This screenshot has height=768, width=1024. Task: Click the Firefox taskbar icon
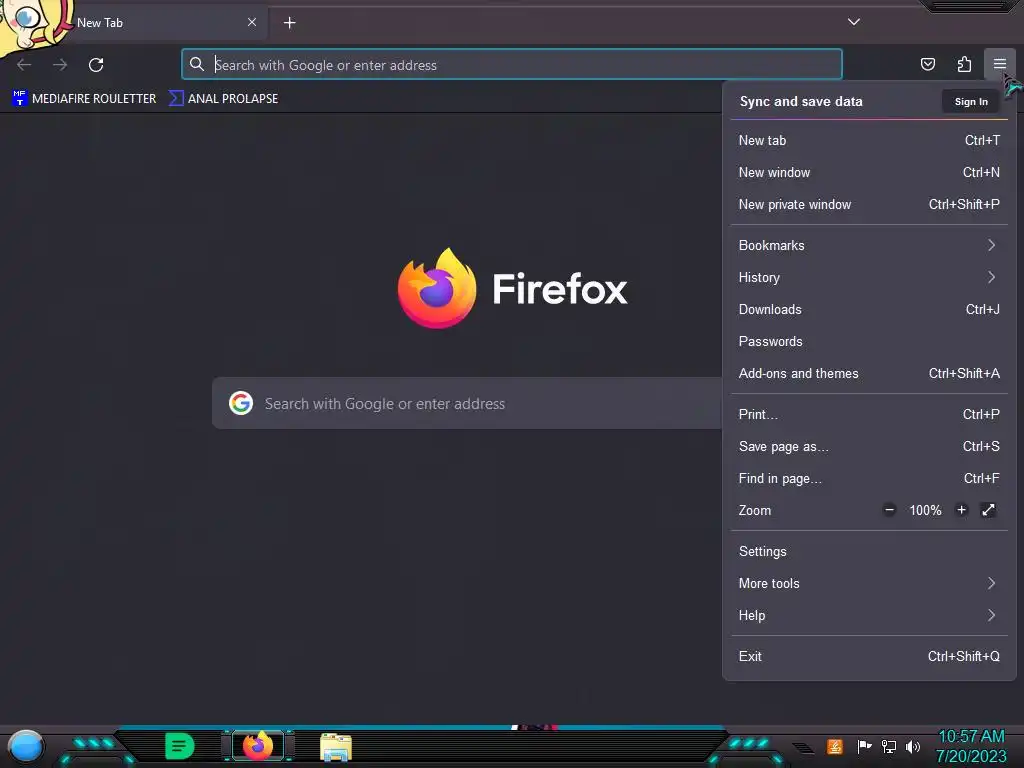pos(258,746)
